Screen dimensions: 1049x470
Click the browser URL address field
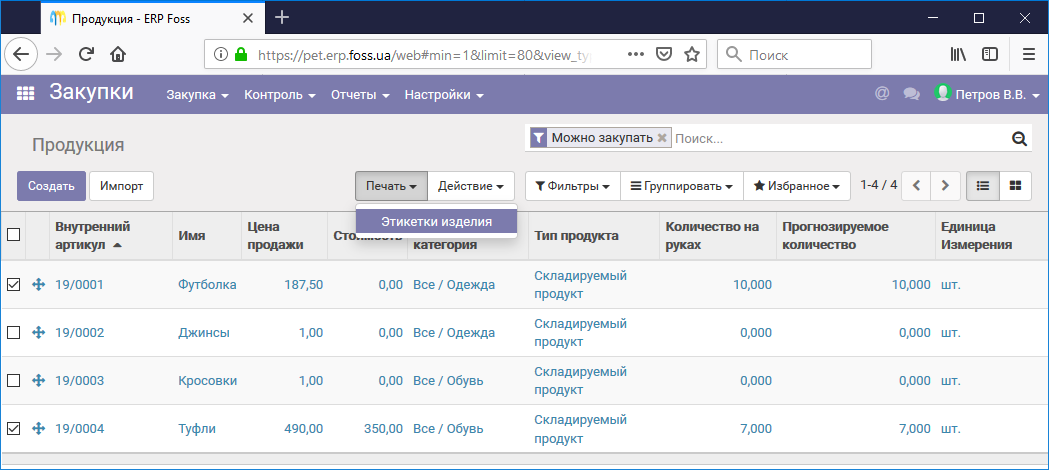(425, 54)
